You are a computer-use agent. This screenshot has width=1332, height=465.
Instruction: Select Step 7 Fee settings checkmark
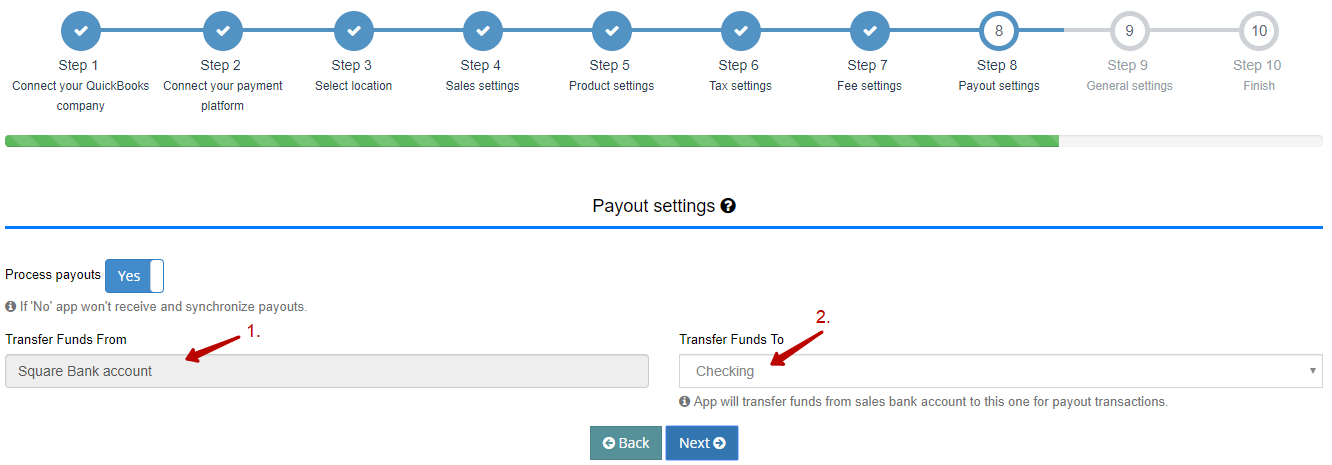(x=870, y=31)
